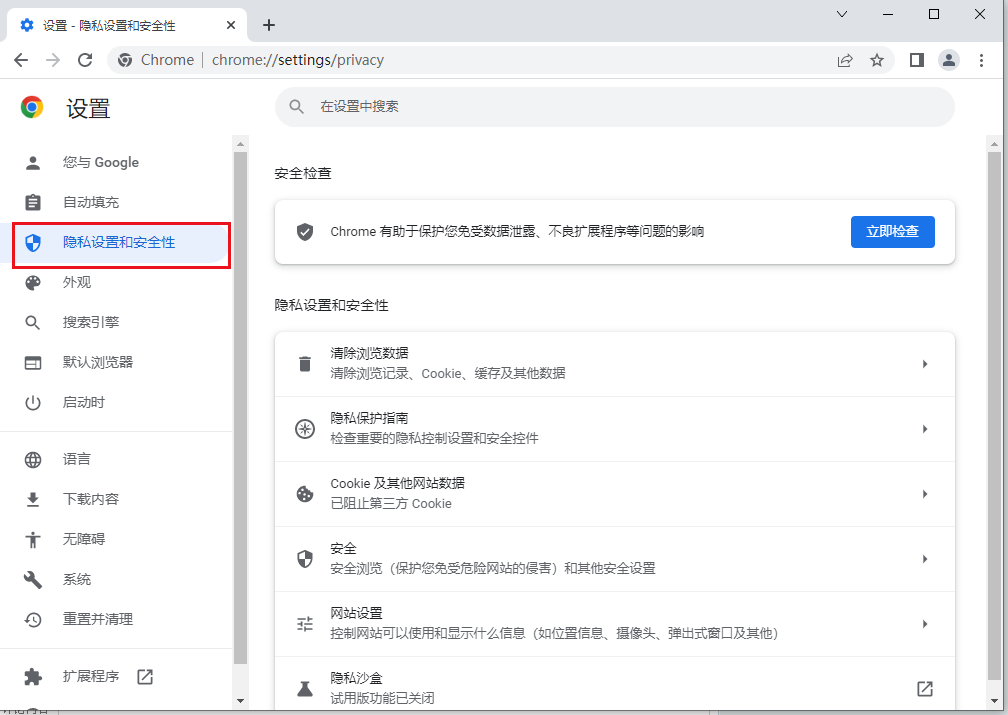Screen dimensions: 1008x715
Task: Open 安全 settings row
Action: click(x=615, y=559)
